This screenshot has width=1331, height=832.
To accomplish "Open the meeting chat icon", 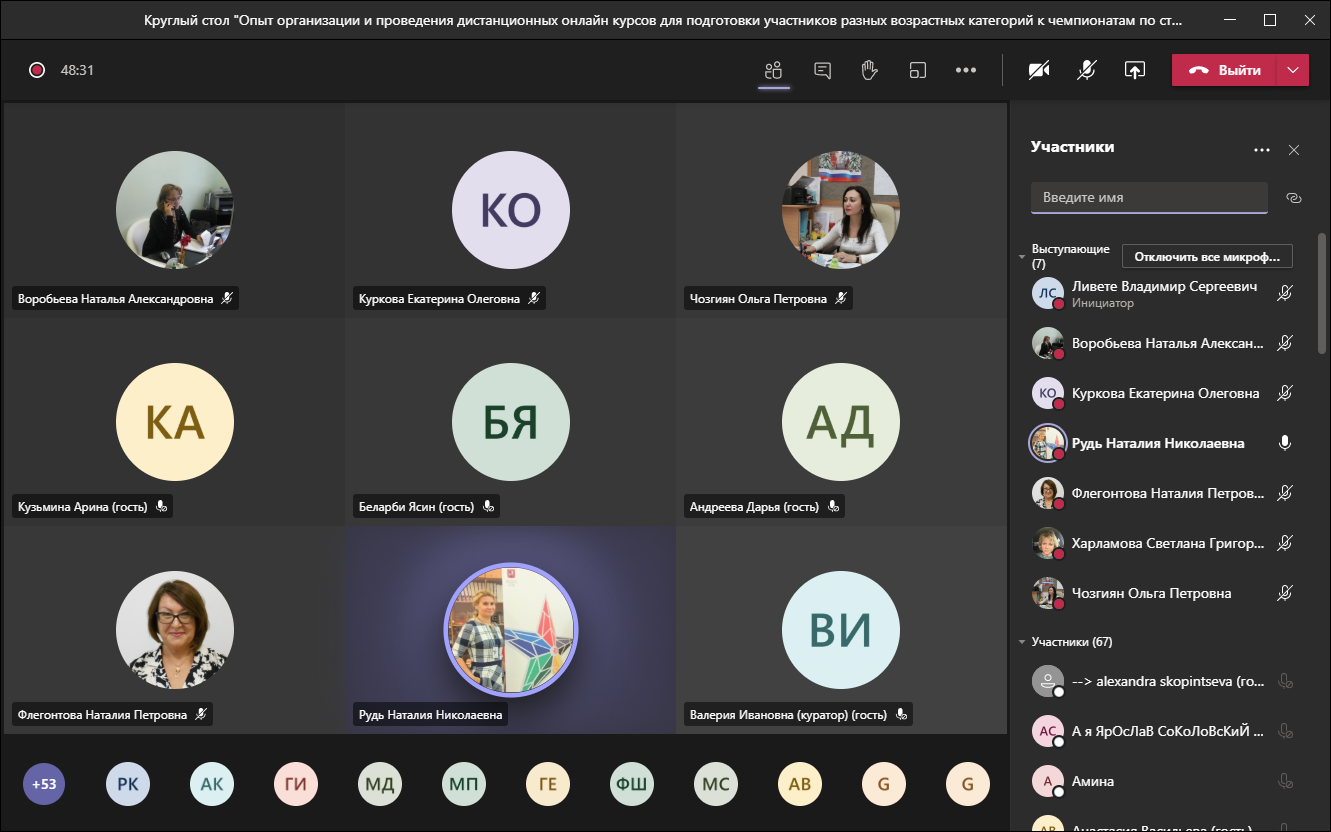I will 822,70.
